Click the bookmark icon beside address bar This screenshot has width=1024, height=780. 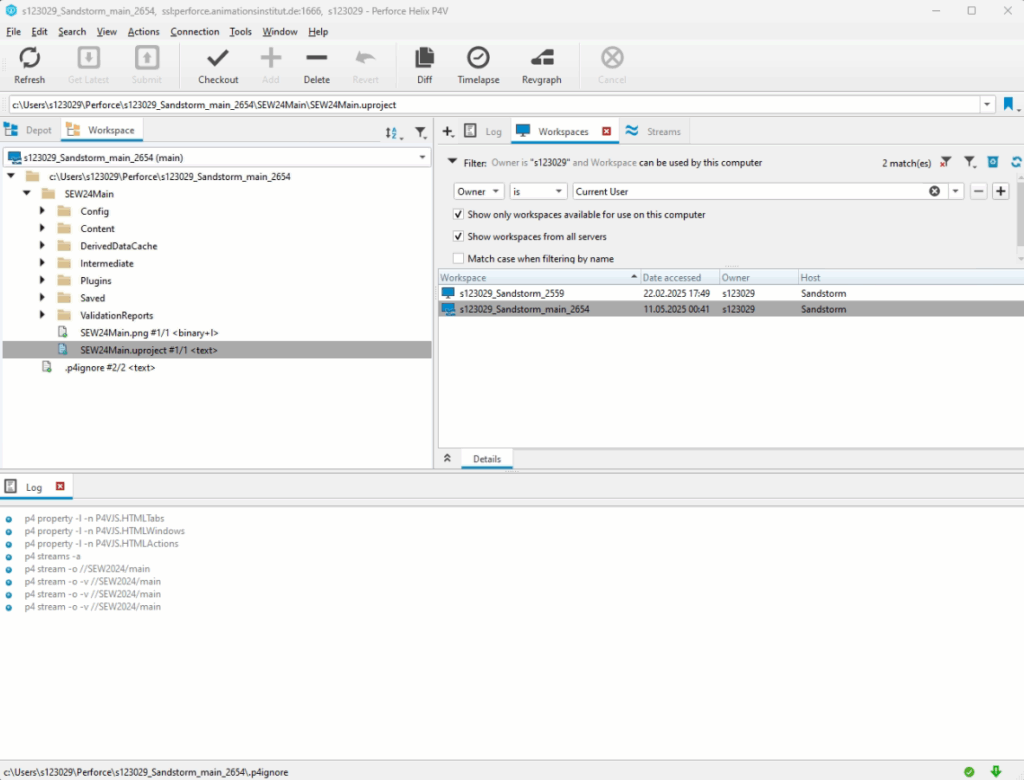point(1008,104)
